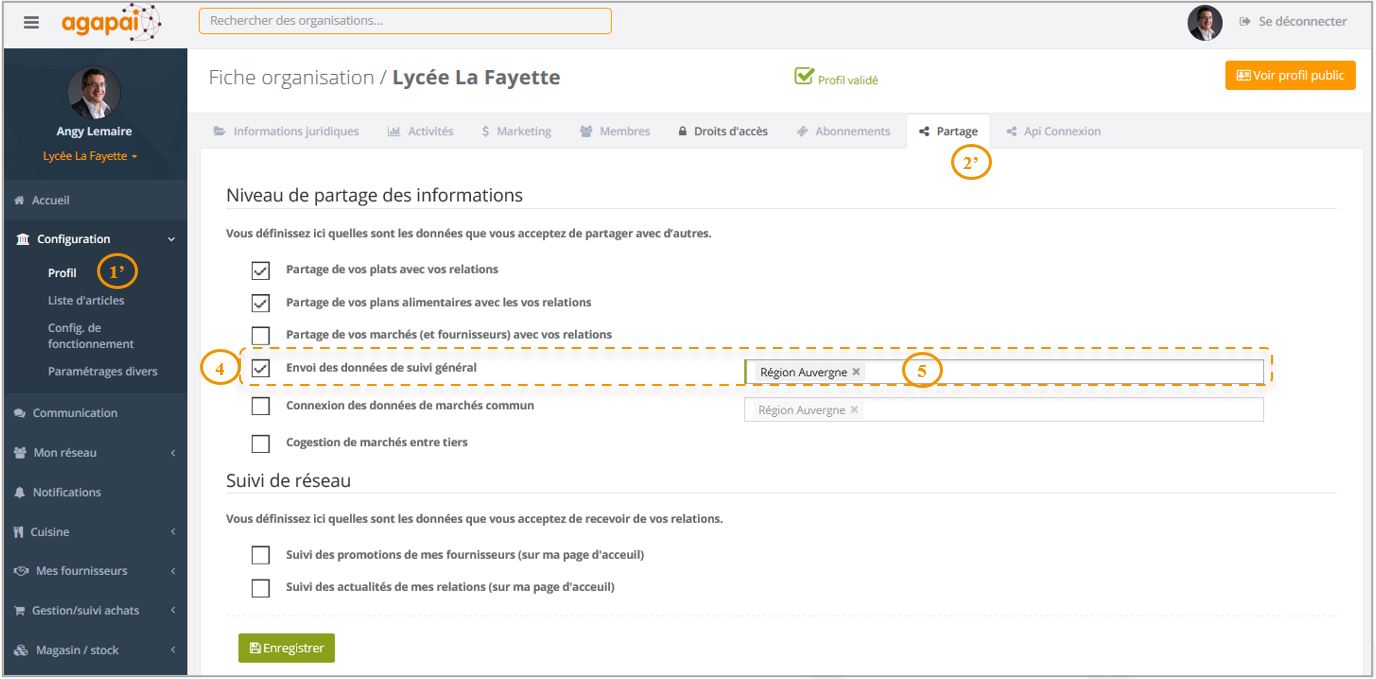Image resolution: width=1376 pixels, height=679 pixels.
Task: Remove Région Auvergne tag from marchés commun
Action: pyautogui.click(x=854, y=410)
